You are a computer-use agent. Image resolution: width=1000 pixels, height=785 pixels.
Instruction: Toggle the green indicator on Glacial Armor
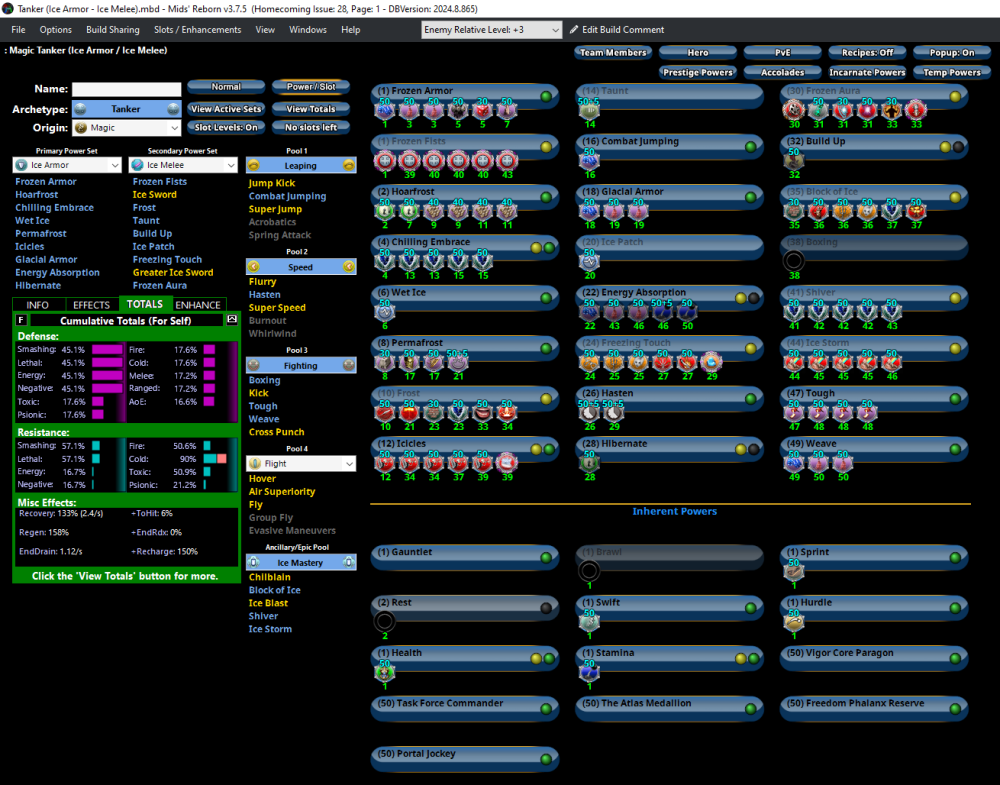[750, 197]
